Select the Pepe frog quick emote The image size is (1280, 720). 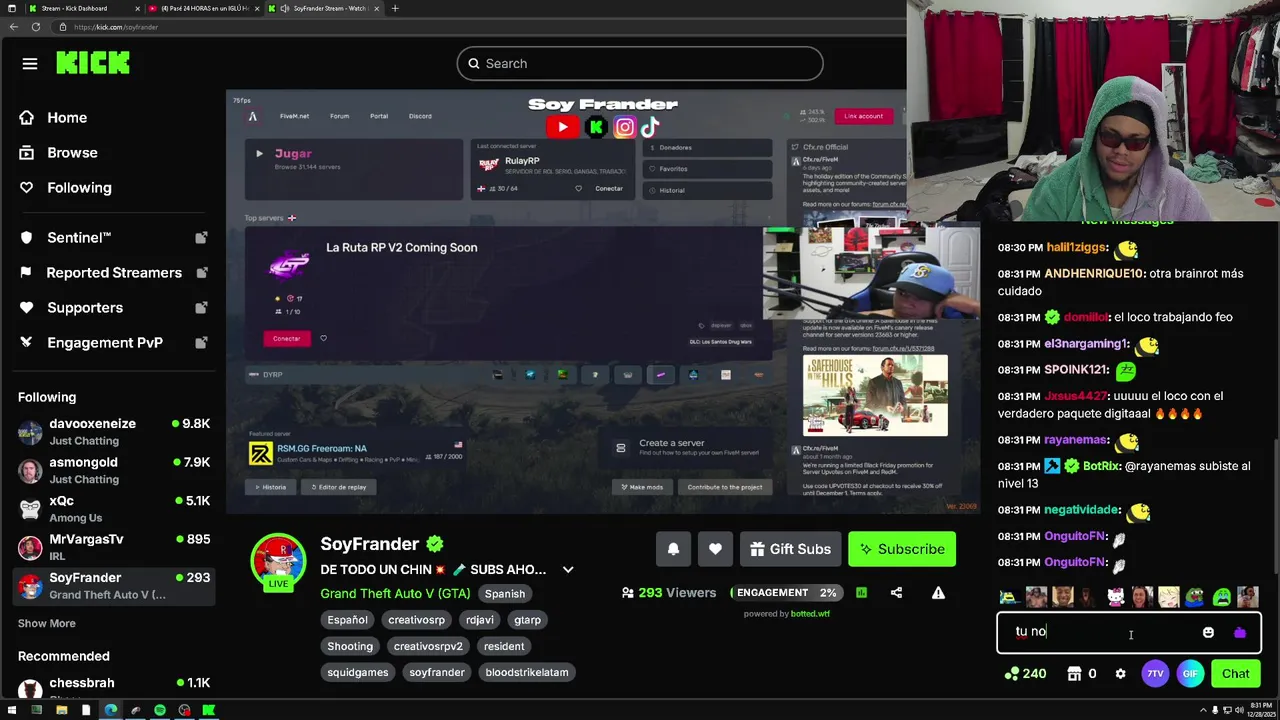coord(1195,598)
